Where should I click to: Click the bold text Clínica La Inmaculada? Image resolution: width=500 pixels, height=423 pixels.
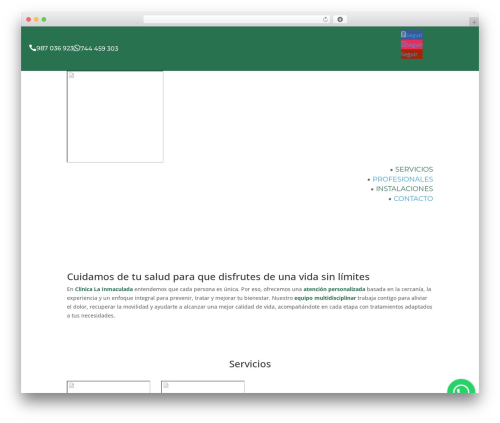[x=104, y=289]
